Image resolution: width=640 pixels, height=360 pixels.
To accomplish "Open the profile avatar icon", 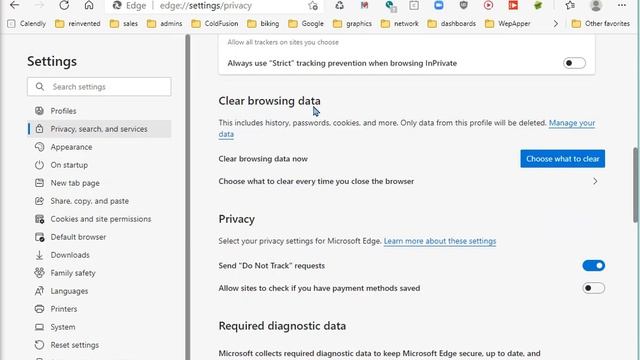I will click(x=596, y=5).
